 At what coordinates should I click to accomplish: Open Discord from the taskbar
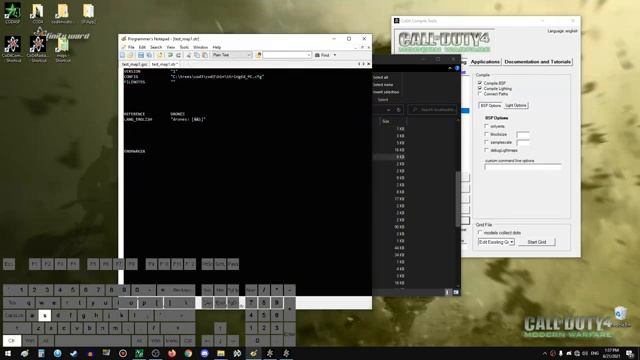[x=204, y=353]
